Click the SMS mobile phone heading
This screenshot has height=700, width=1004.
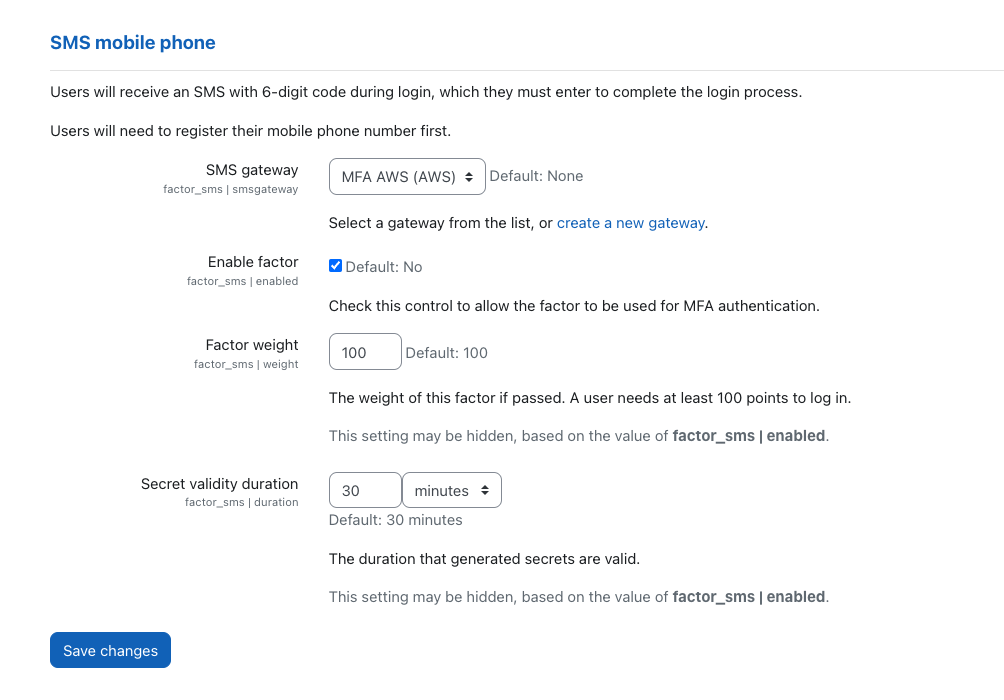[133, 42]
